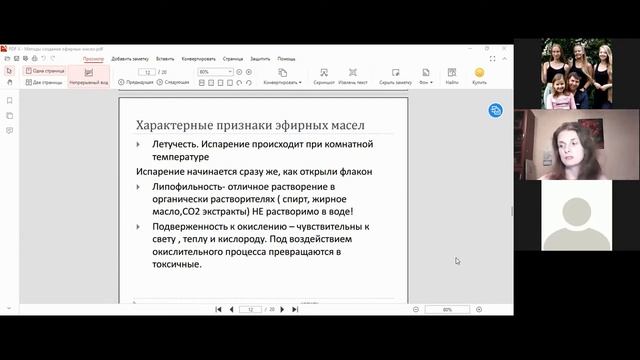The width and height of the screenshot is (640, 360).
Task: Go to next page in bottom bar
Action: [282, 309]
